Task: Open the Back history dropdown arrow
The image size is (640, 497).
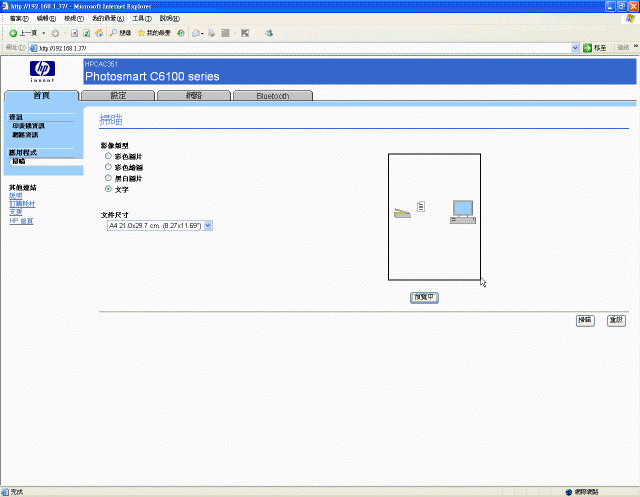Action: pyautogui.click(x=43, y=33)
